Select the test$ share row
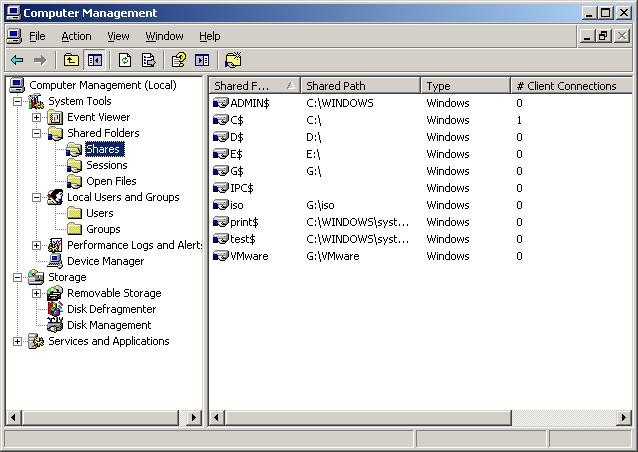This screenshot has height=452, width=638. coord(419,239)
